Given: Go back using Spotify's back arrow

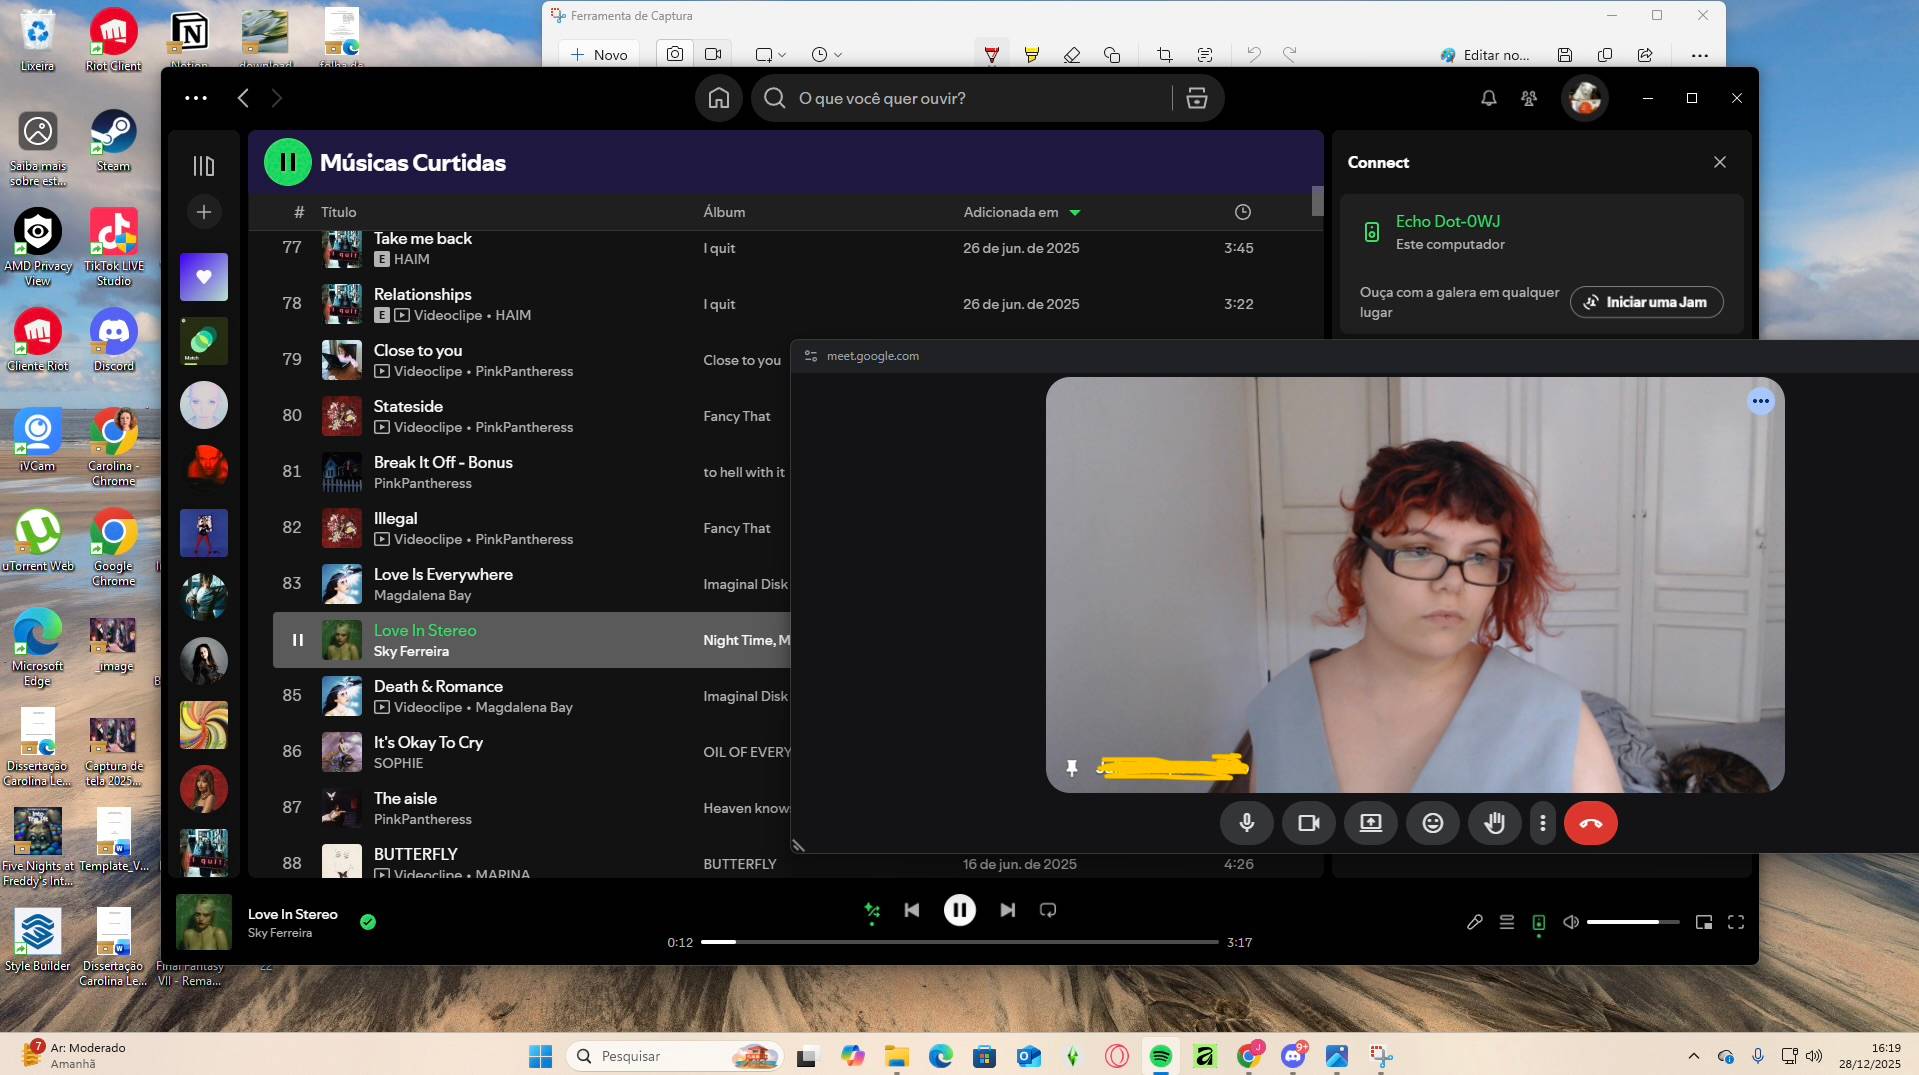Looking at the screenshot, I should (243, 98).
